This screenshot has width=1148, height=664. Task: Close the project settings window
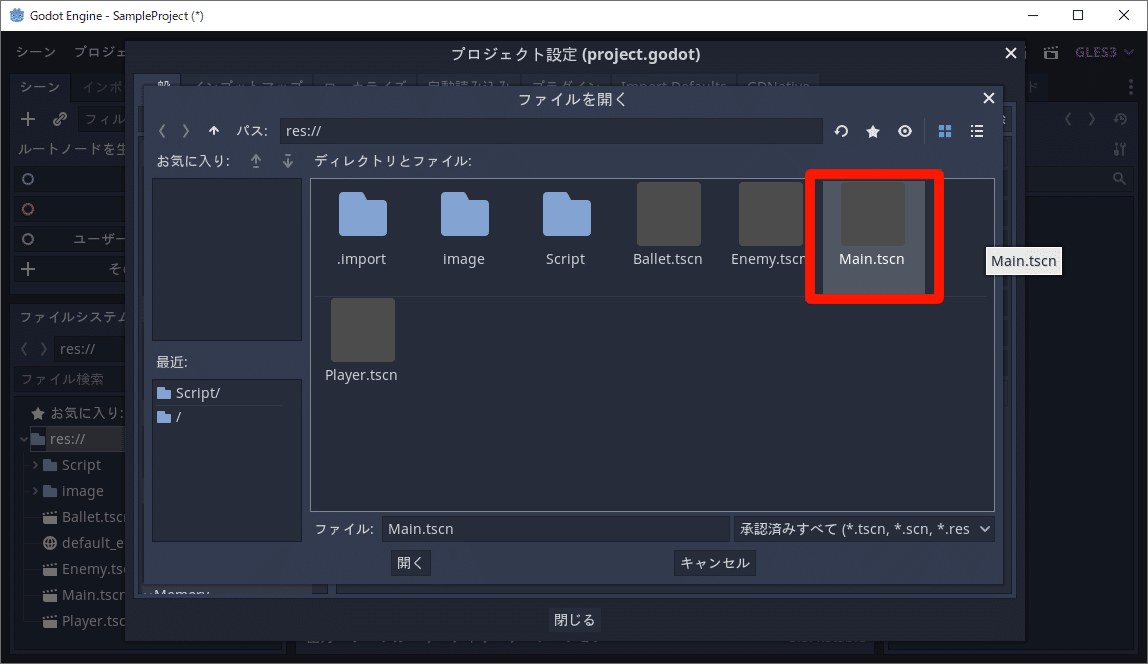(x=1011, y=53)
